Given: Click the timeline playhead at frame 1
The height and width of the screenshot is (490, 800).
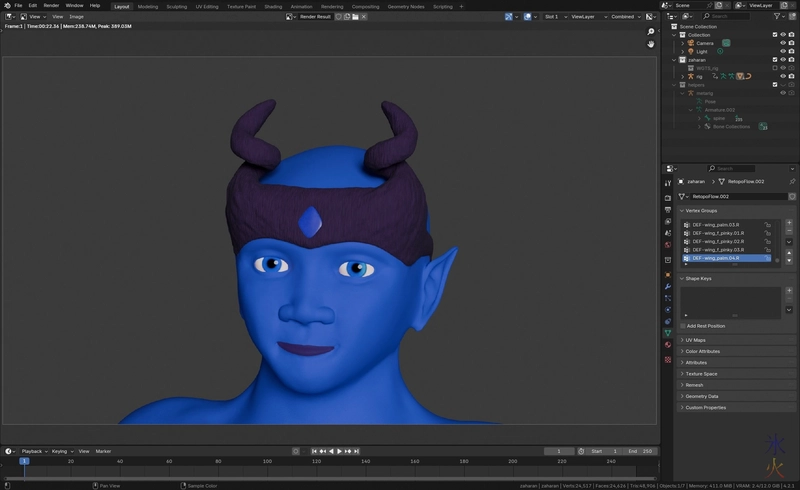Looking at the screenshot, I should coord(24,461).
